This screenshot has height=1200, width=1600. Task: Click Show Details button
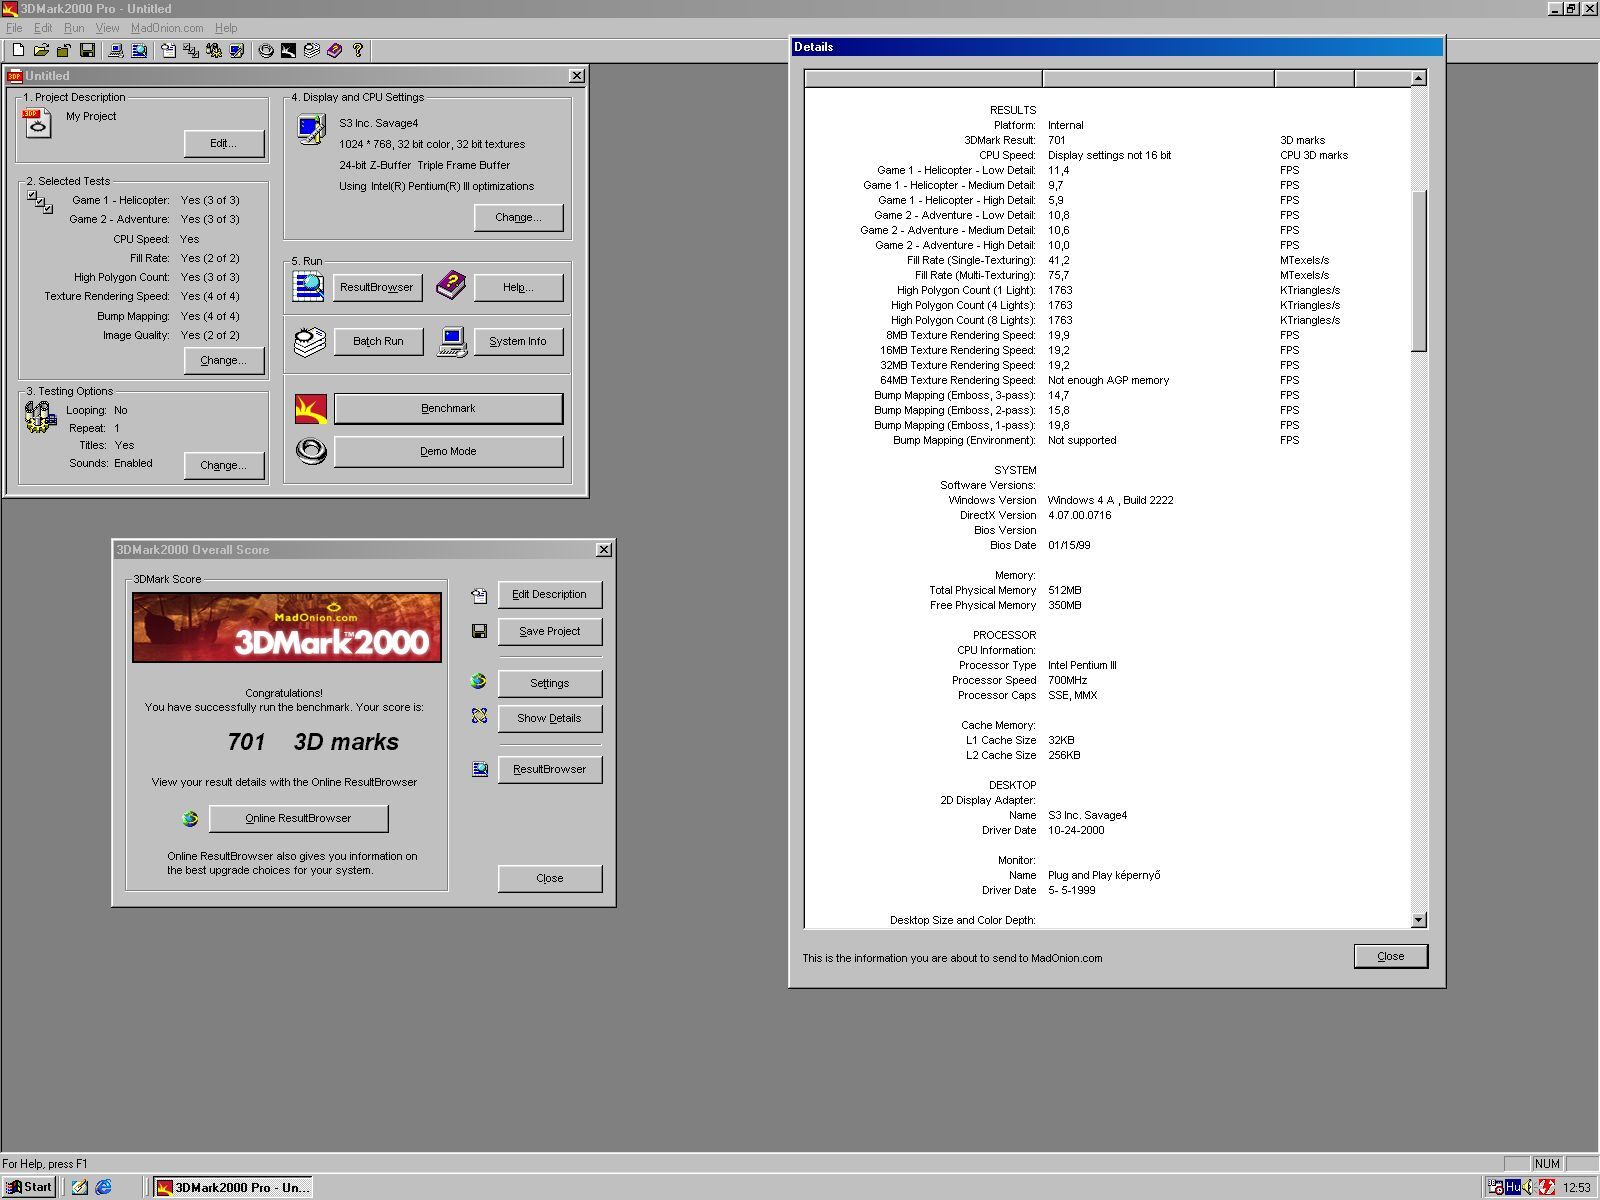click(550, 718)
